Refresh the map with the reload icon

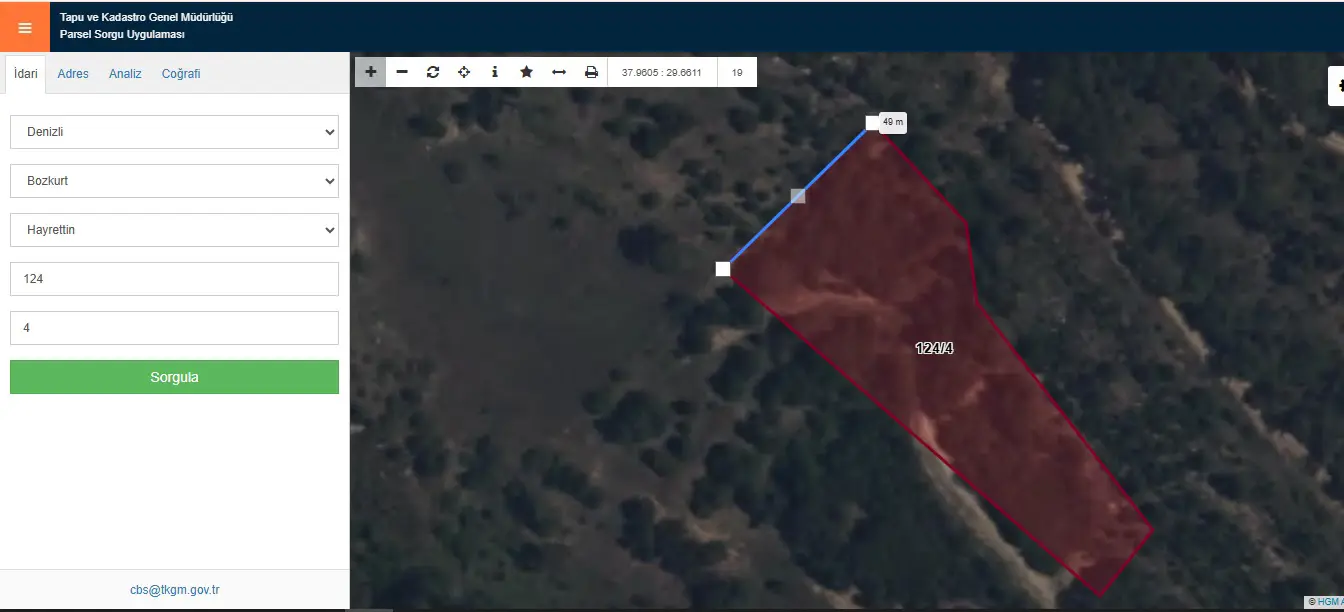pyautogui.click(x=433, y=72)
